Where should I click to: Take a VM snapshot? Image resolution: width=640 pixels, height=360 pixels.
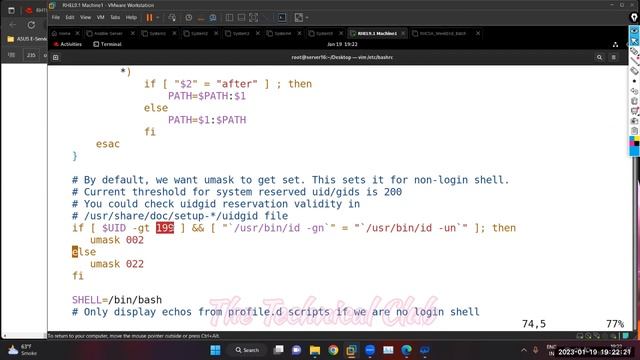click(x=189, y=18)
